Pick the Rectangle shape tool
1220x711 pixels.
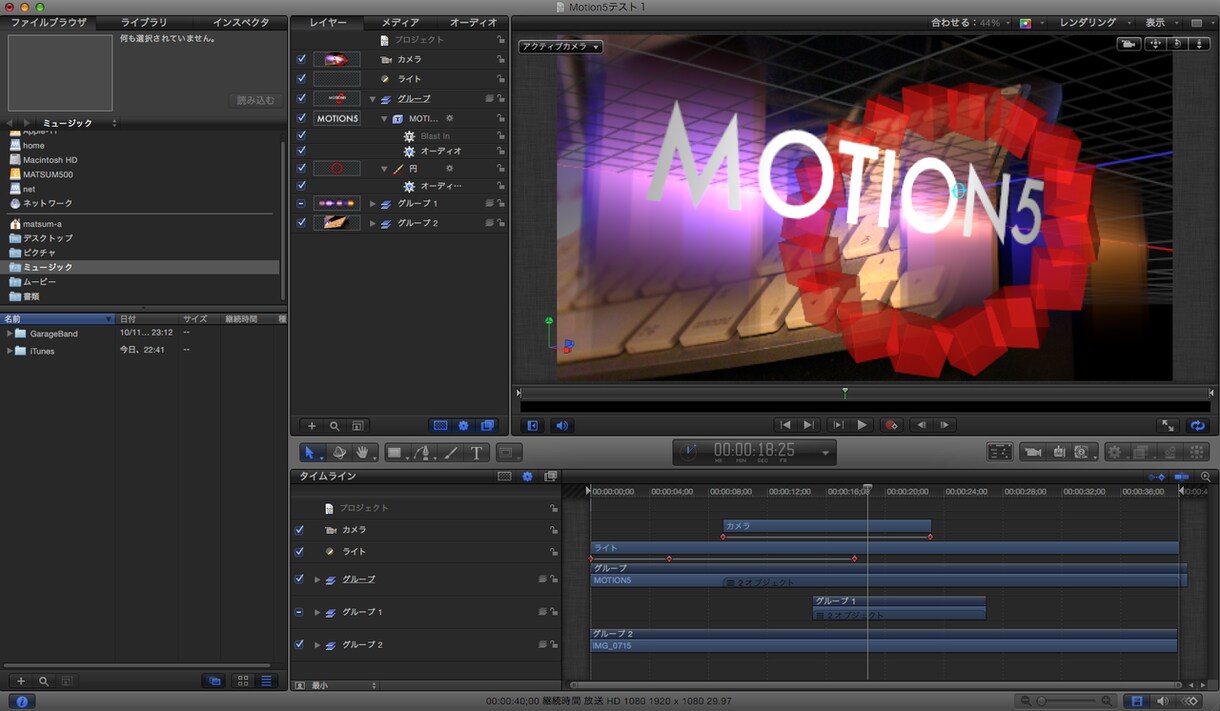396,453
